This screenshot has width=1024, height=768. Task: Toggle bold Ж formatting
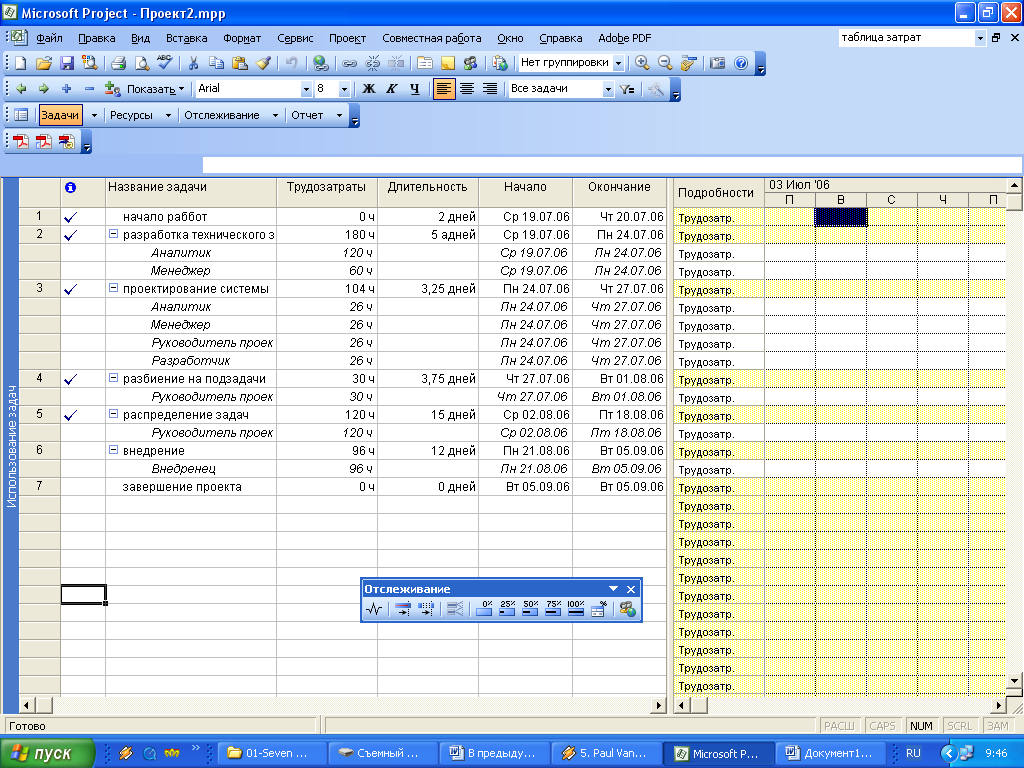pyautogui.click(x=369, y=89)
